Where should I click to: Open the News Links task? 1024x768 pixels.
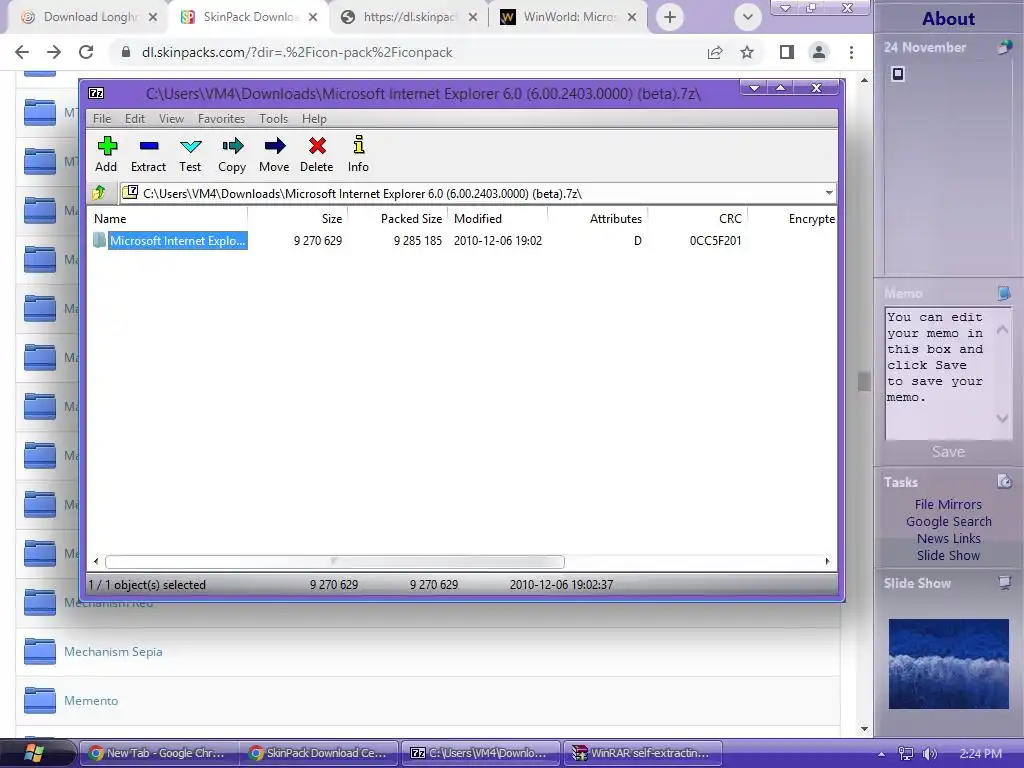[x=948, y=538]
